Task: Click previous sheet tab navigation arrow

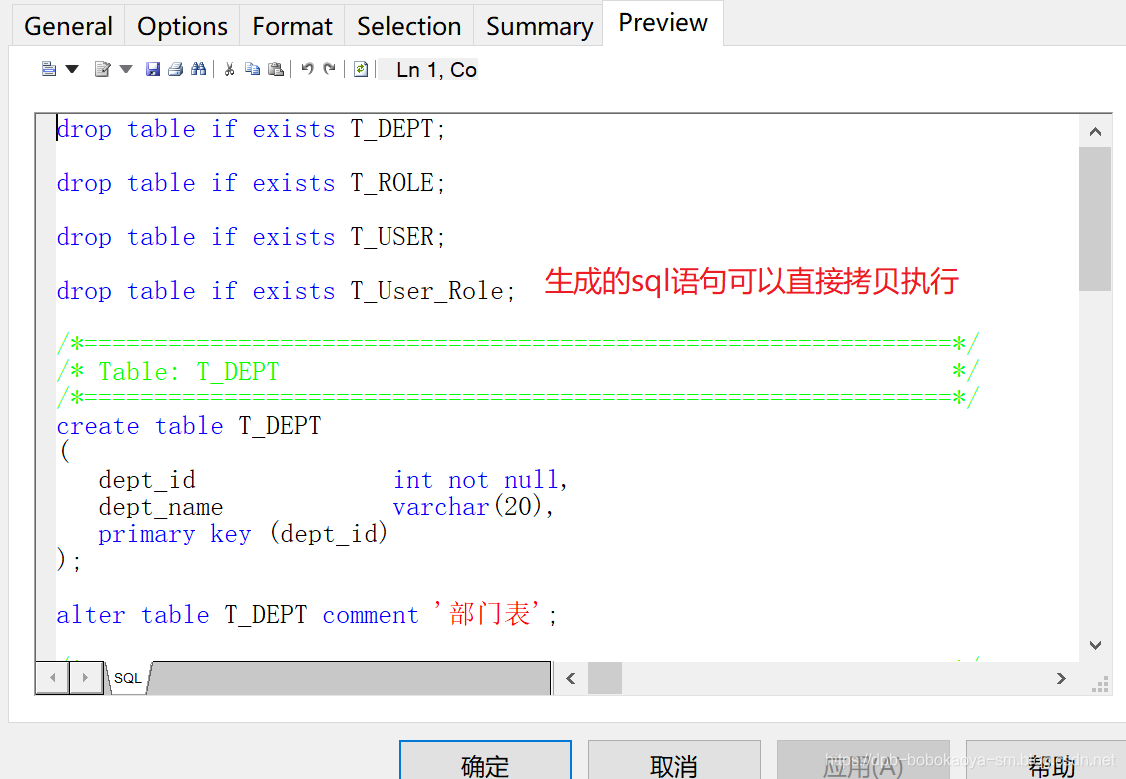Action: pos(52,678)
